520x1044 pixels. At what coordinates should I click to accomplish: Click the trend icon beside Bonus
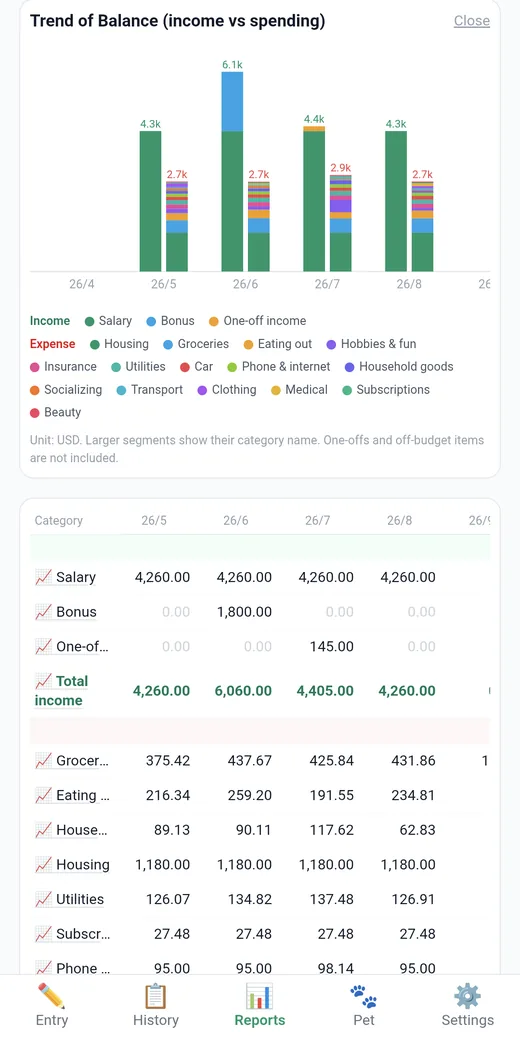click(43, 612)
